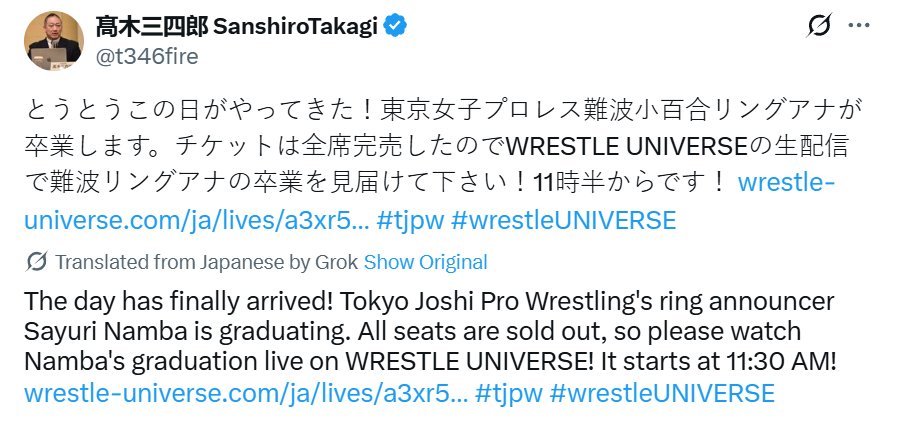
Task: Open the three-dot more options menu
Action: tap(859, 27)
